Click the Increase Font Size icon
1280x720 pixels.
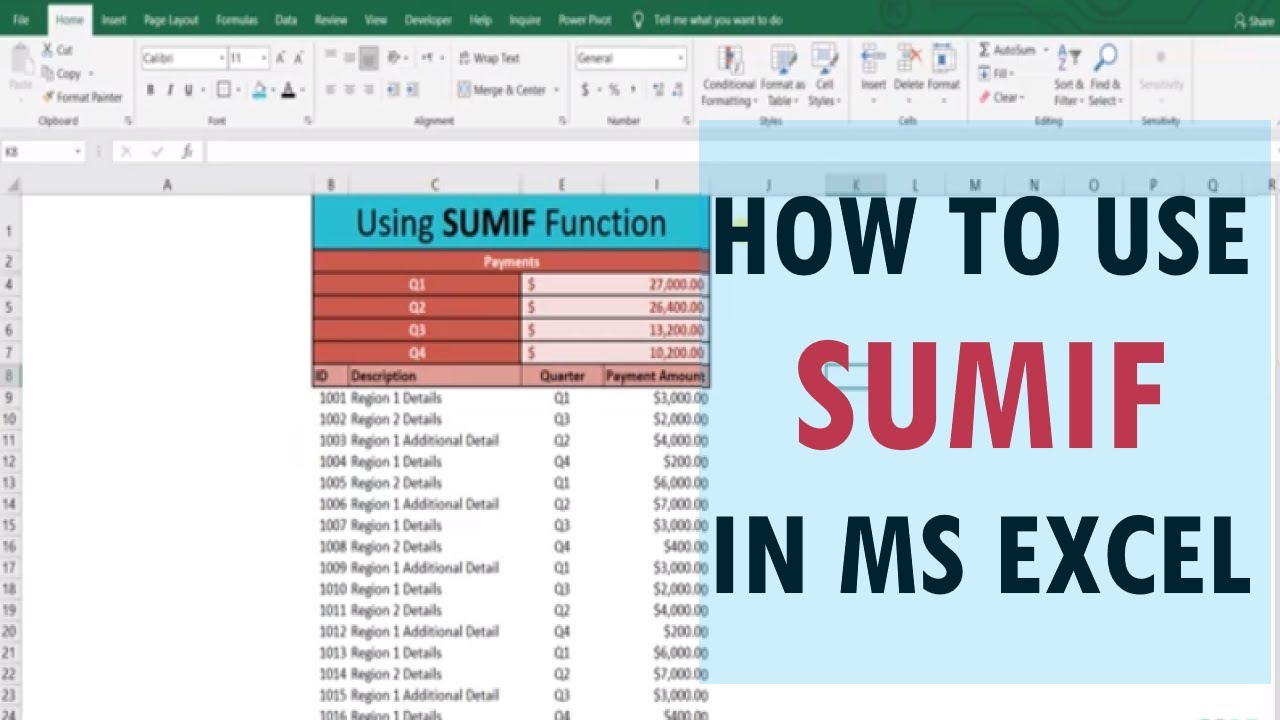[281, 58]
